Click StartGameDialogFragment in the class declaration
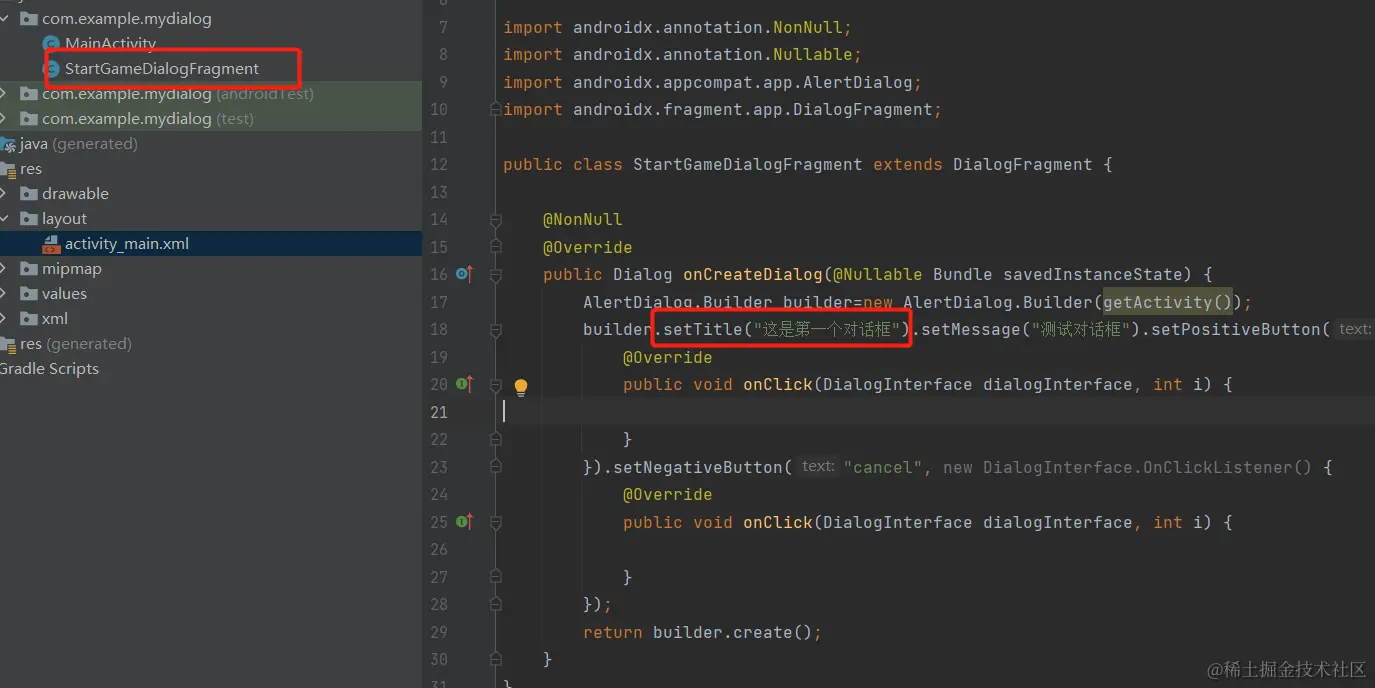This screenshot has width=1375, height=688. click(747, 164)
